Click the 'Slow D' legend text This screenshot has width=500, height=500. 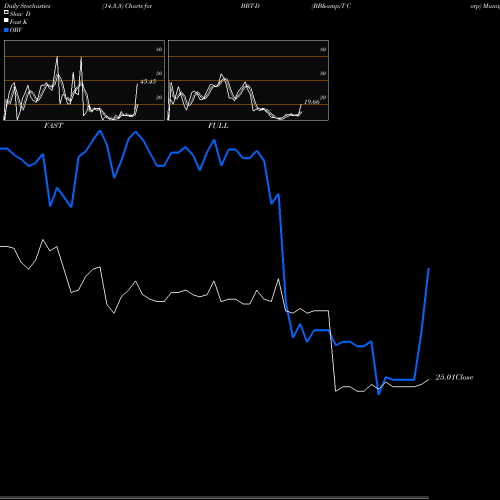[x=20, y=14]
